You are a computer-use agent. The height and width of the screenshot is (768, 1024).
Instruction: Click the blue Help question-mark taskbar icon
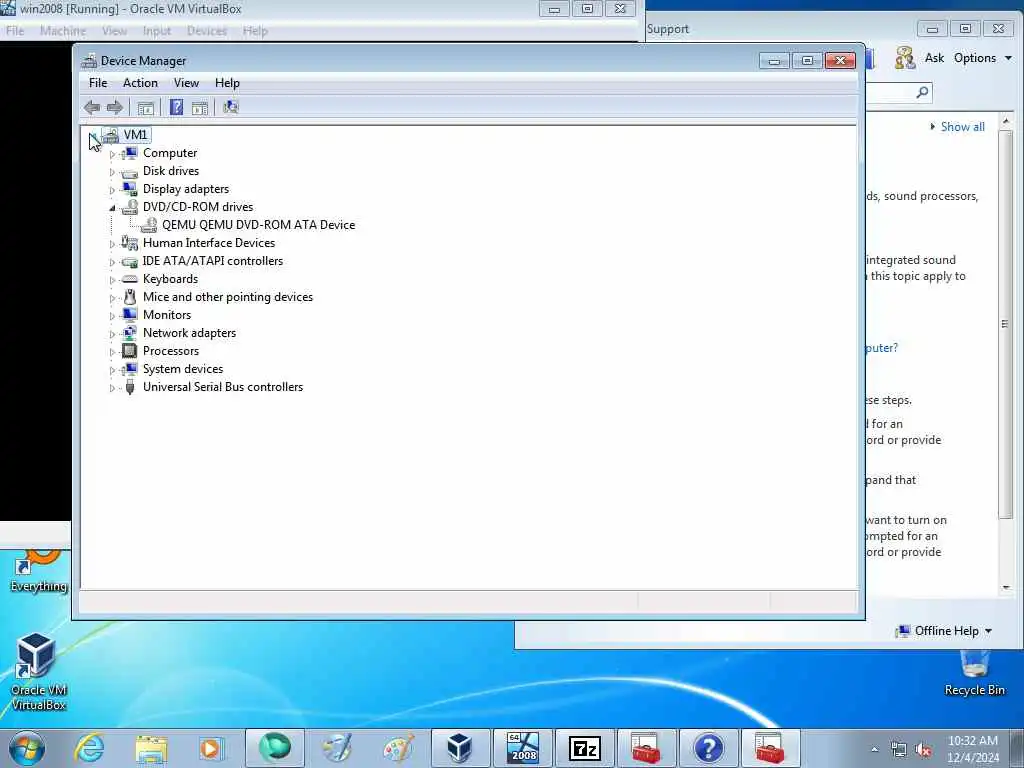709,748
